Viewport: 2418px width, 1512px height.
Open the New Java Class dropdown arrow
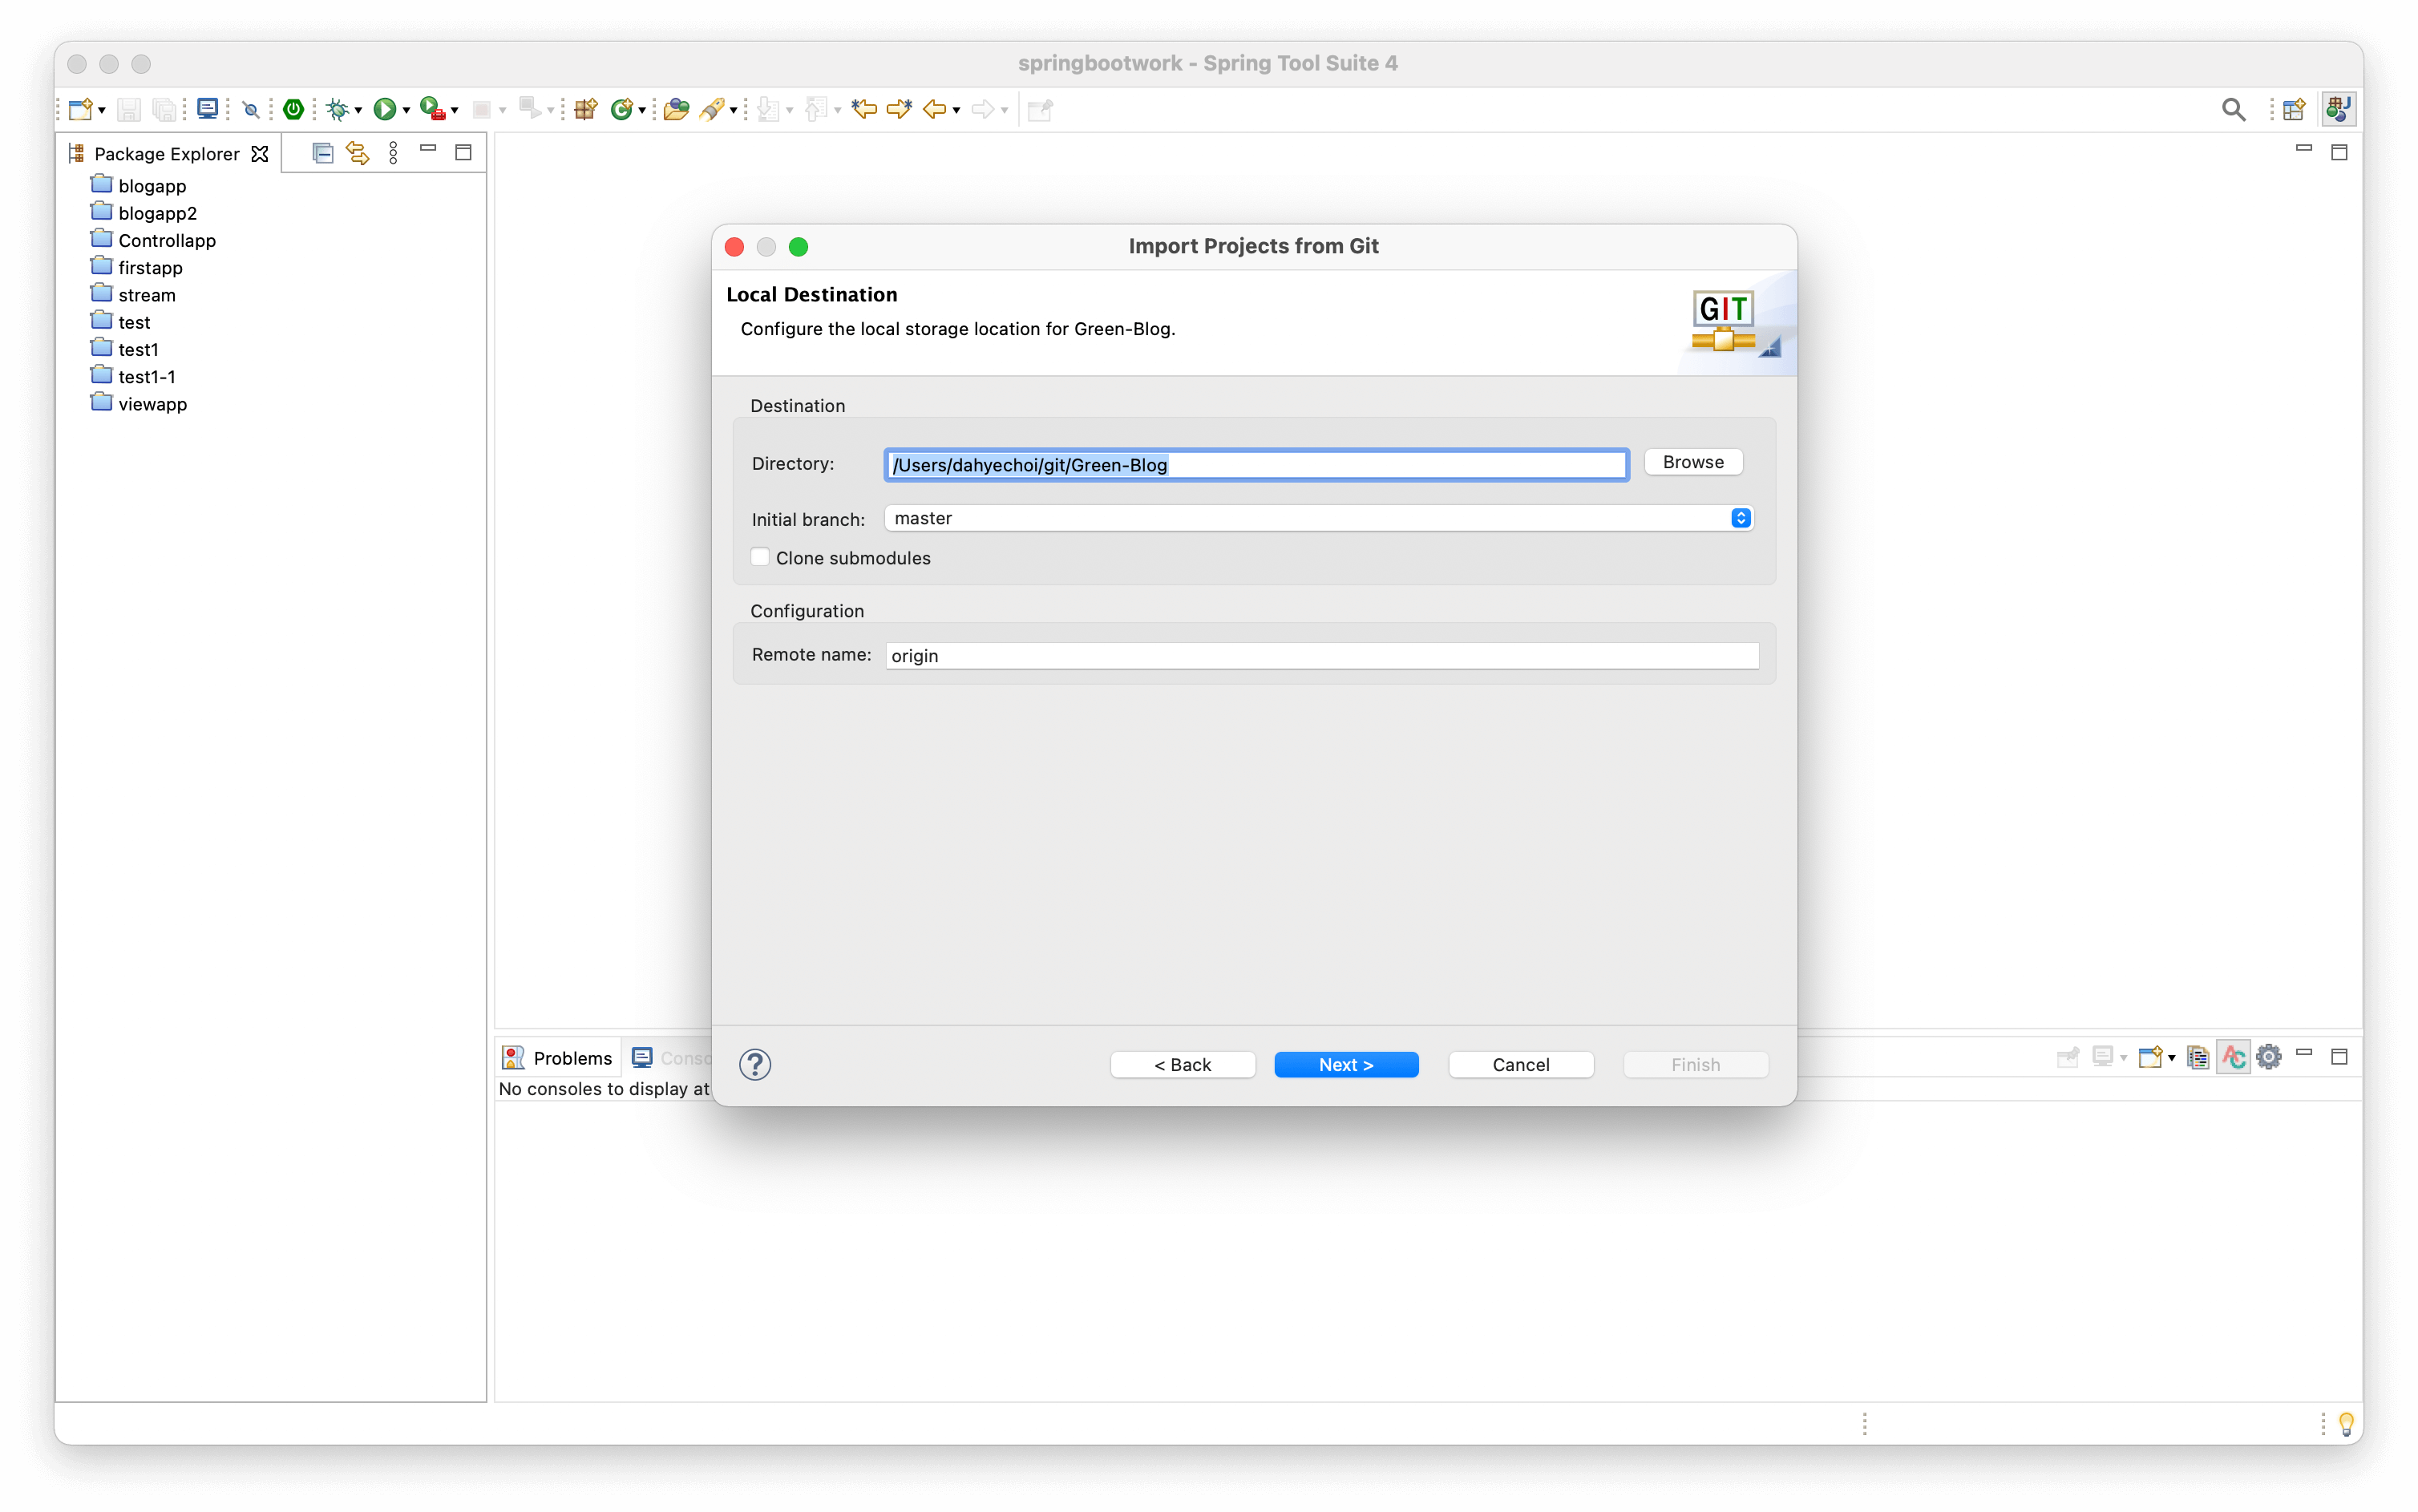click(x=642, y=111)
